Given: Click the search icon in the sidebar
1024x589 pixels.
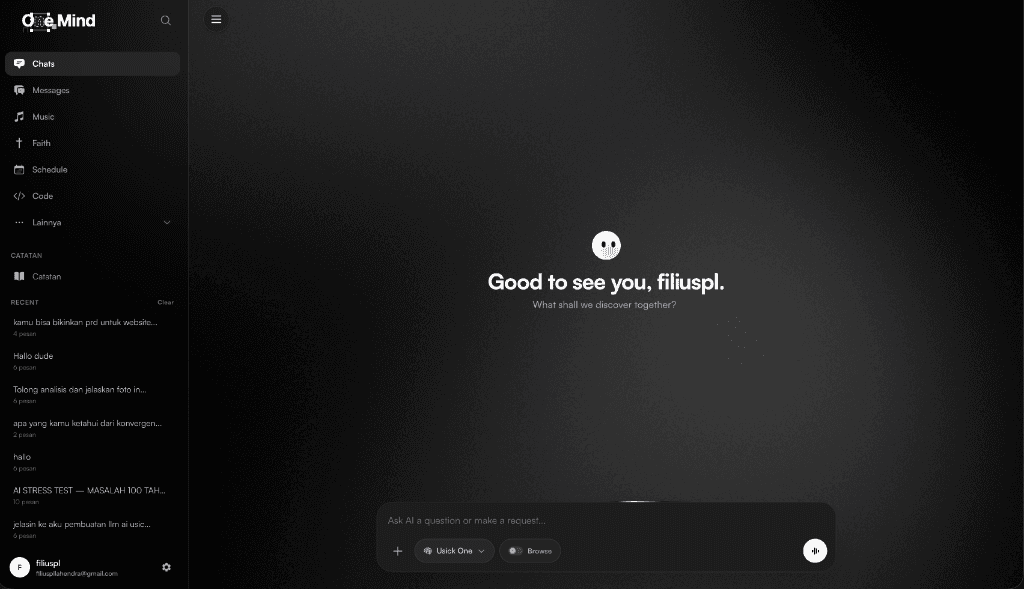Looking at the screenshot, I should click(166, 21).
